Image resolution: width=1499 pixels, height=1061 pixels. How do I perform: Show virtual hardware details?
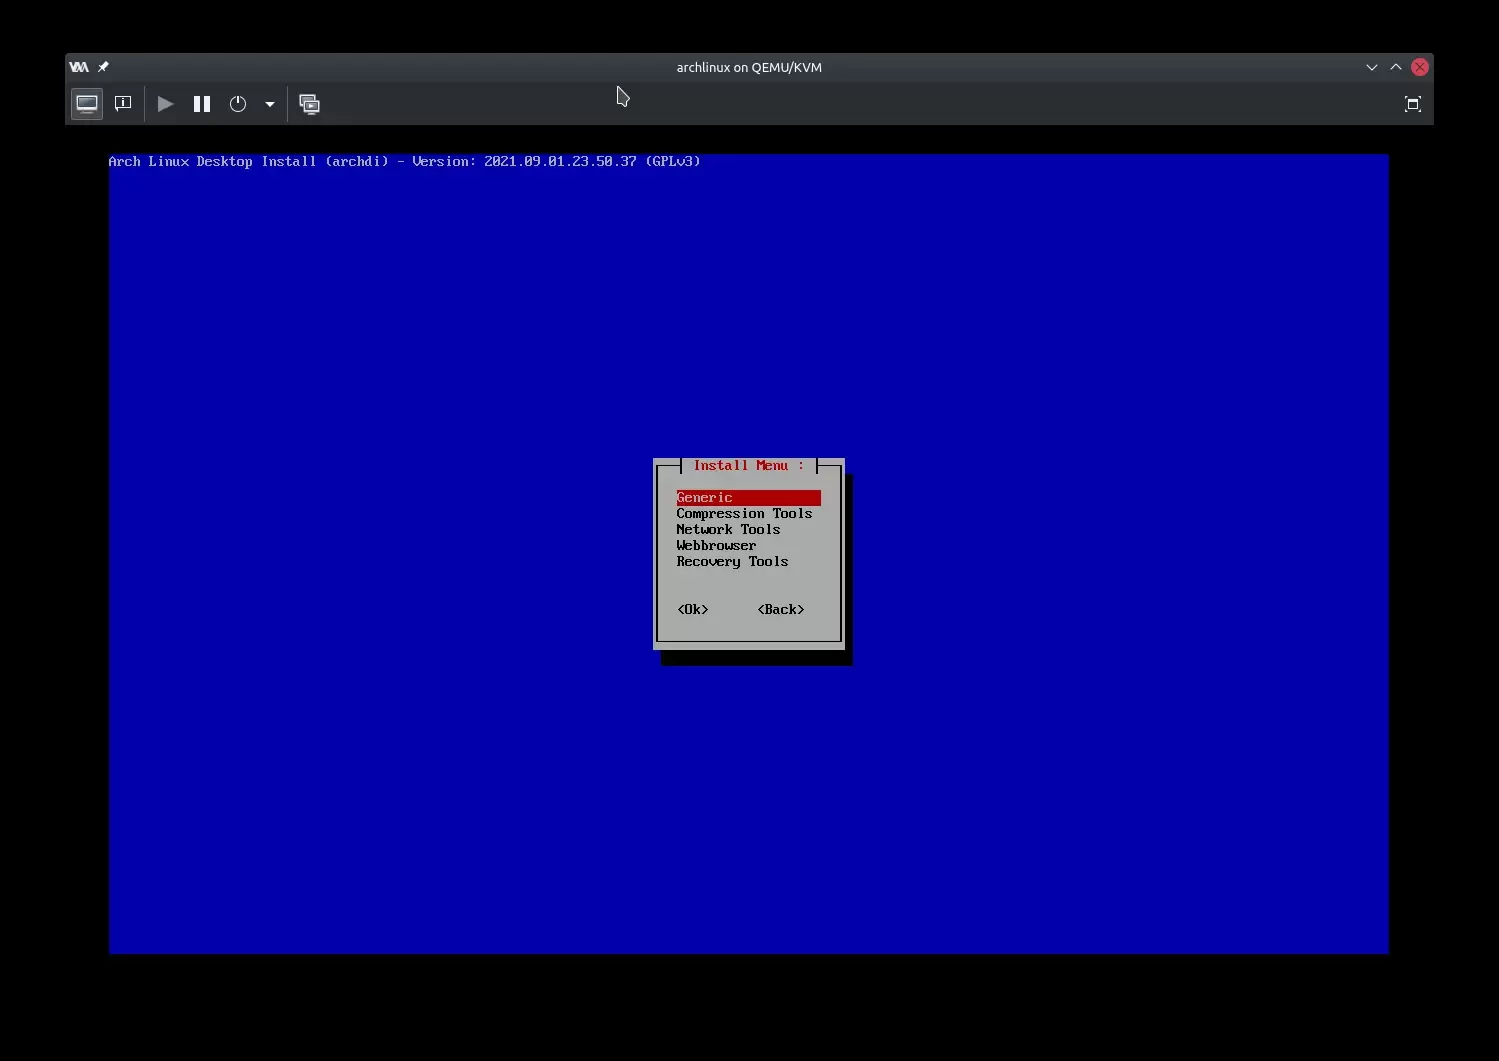(123, 104)
